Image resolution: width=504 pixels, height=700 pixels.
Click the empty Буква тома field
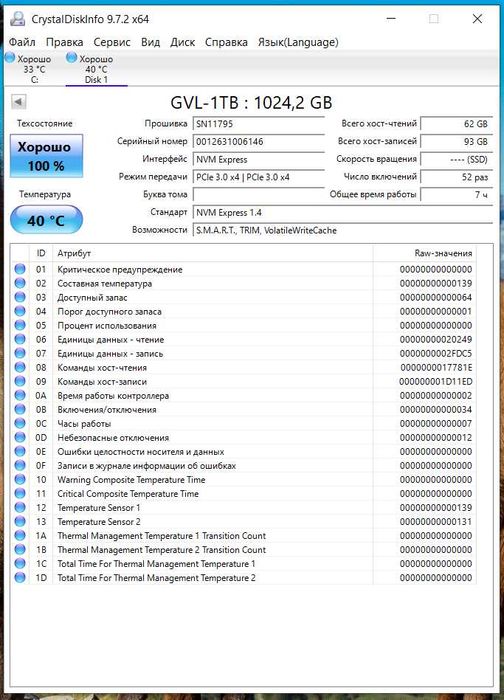pyautogui.click(x=258, y=195)
